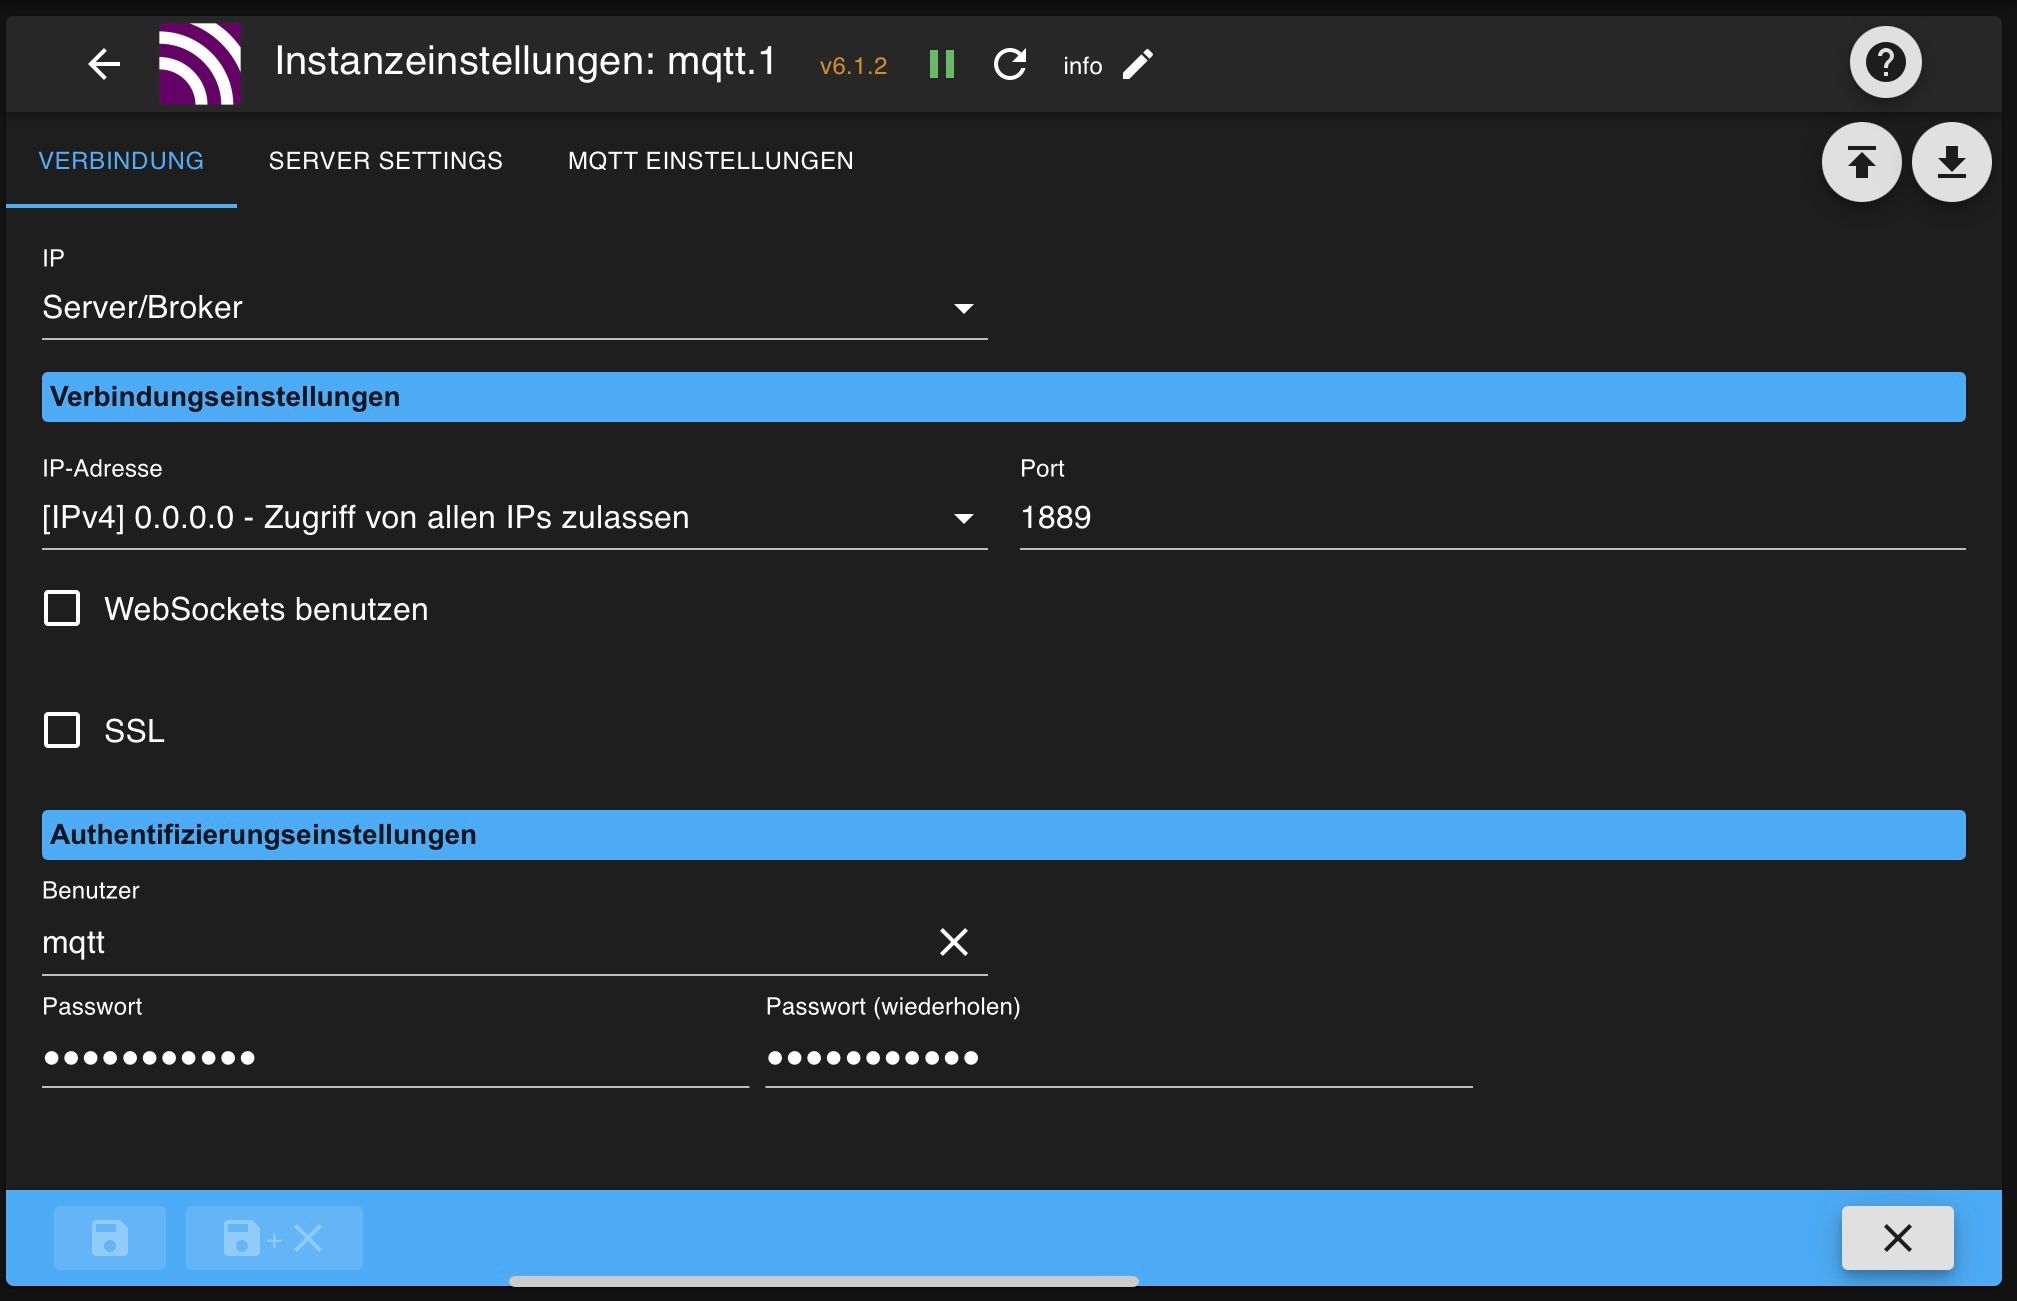This screenshot has width=2017, height=1301.
Task: Open help with question mark icon
Action: (1885, 63)
